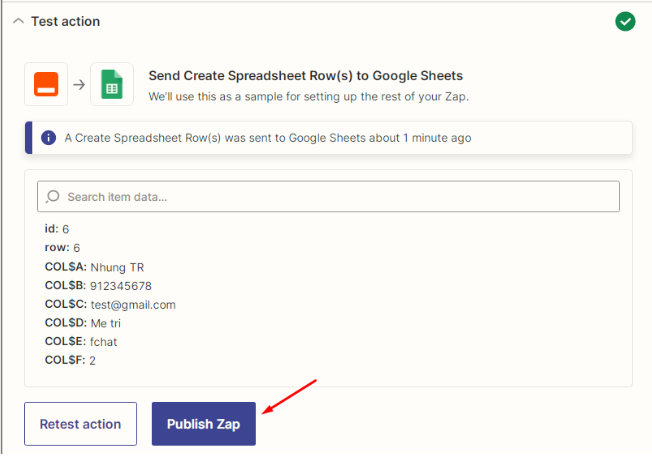Click the arrow between app icons
This screenshot has height=466, width=652.
click(x=79, y=85)
